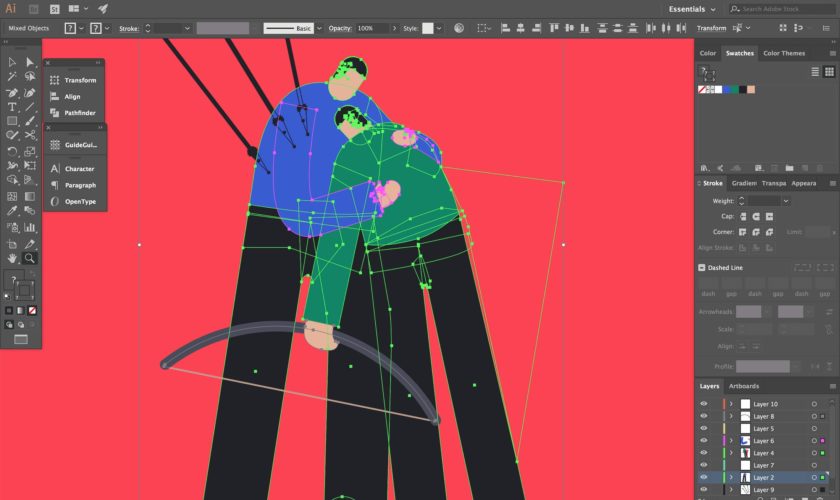Toggle visibility of Layer 4

(704, 453)
